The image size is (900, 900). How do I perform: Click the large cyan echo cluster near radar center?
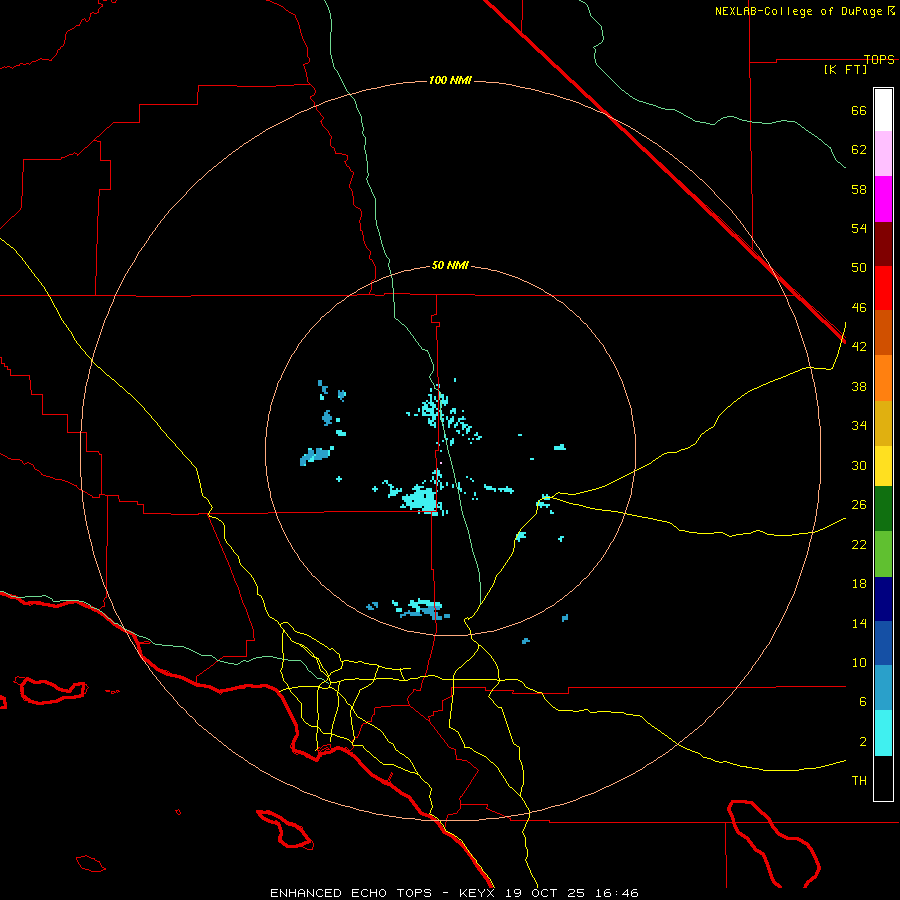423,499
